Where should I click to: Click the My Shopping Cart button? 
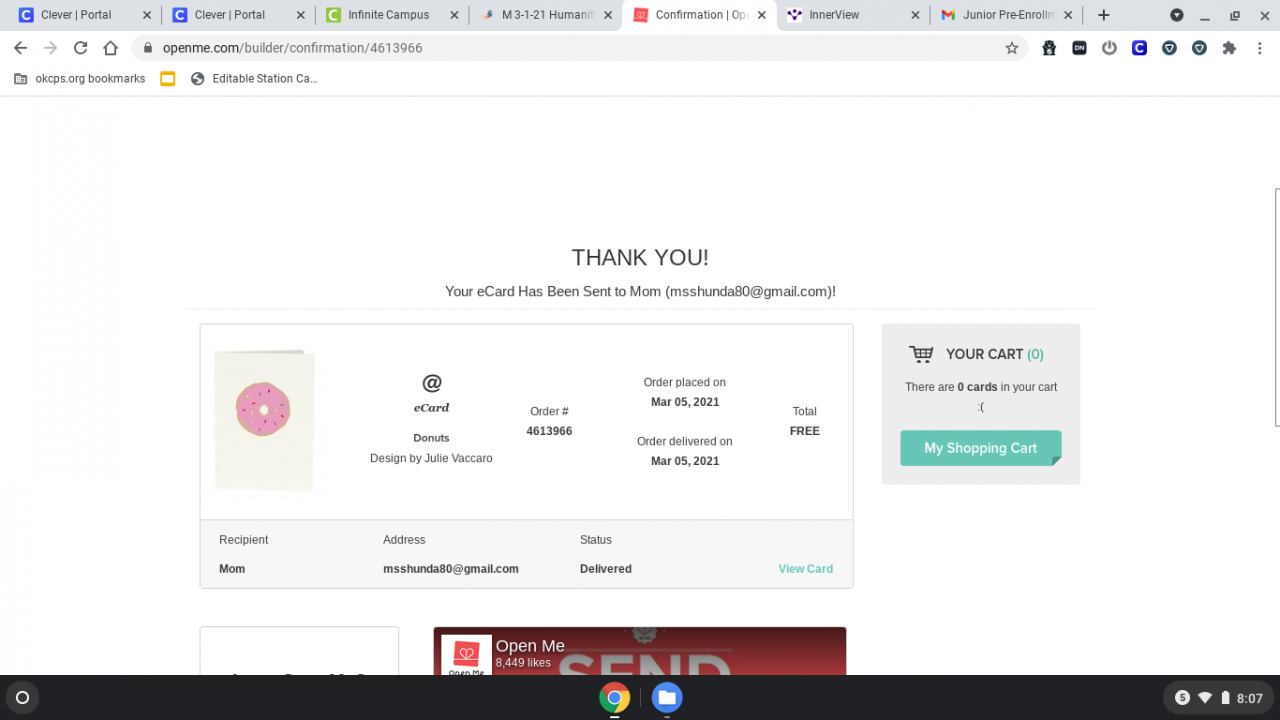click(981, 448)
